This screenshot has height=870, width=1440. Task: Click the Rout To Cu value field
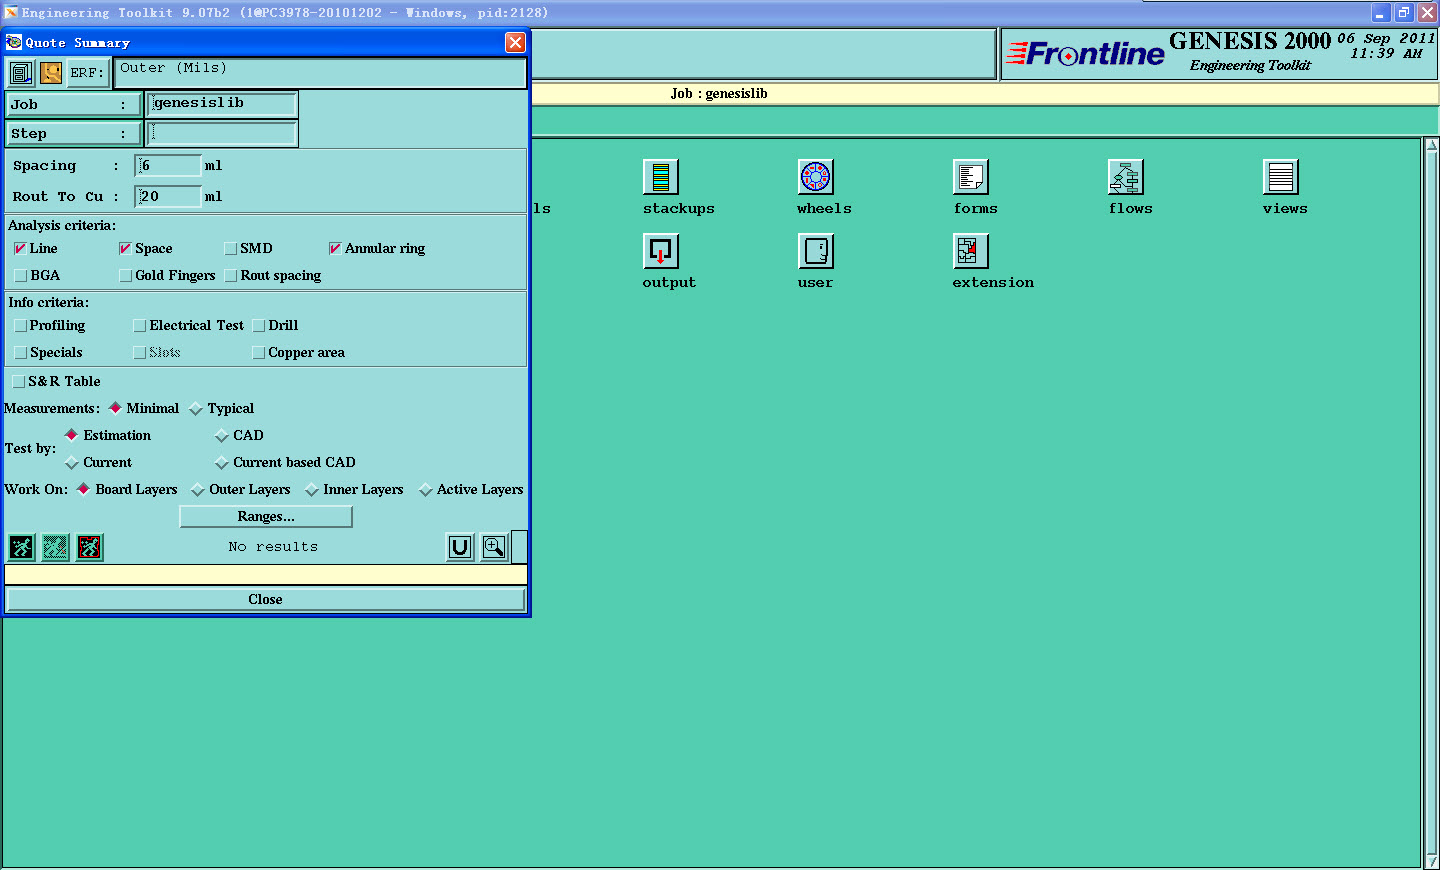[x=168, y=196]
